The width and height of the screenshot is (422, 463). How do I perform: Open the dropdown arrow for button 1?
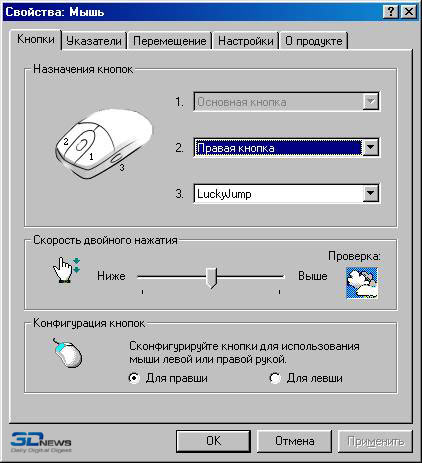click(x=371, y=101)
